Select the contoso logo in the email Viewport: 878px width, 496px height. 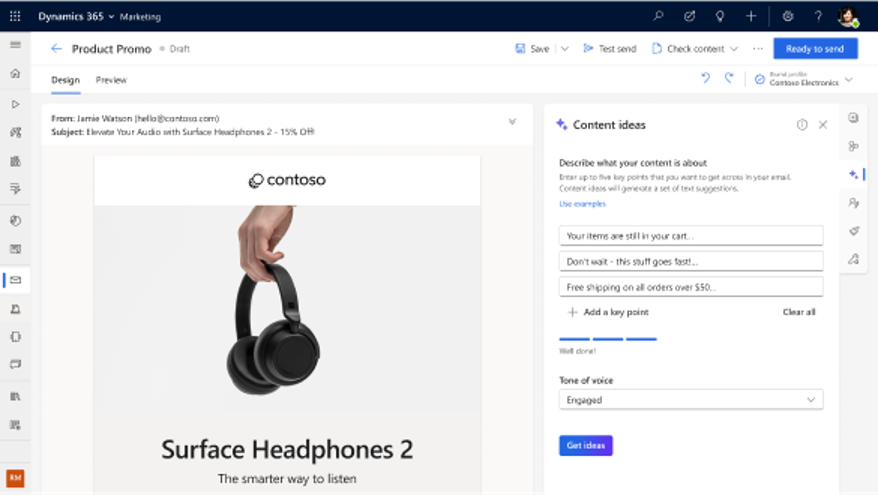pos(287,180)
